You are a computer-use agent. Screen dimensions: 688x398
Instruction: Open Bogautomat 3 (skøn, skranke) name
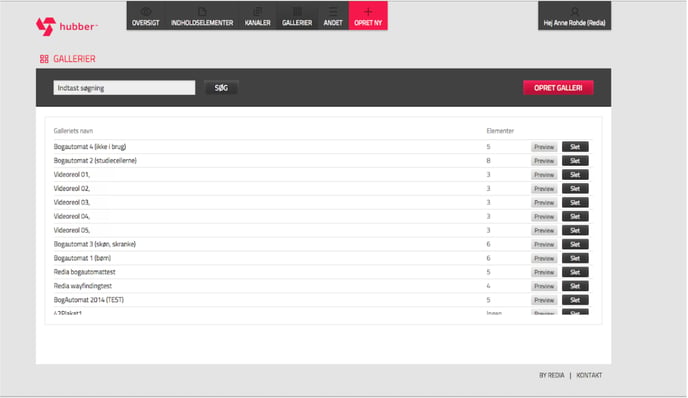[x=95, y=244]
